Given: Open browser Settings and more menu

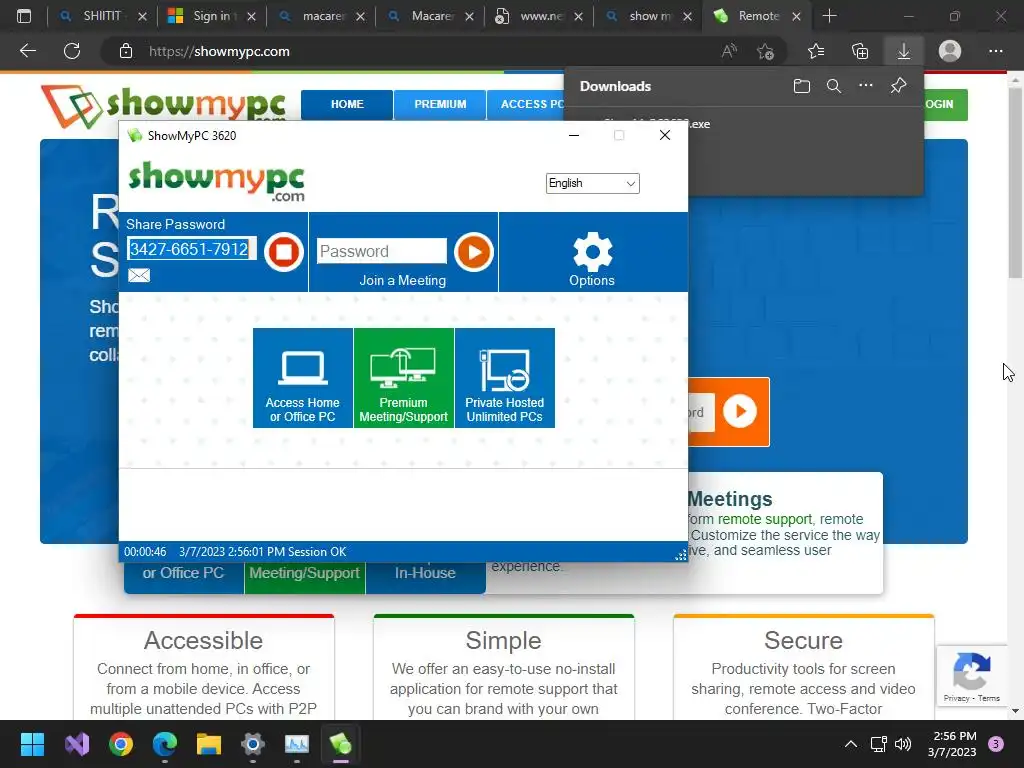Looking at the screenshot, I should (995, 51).
